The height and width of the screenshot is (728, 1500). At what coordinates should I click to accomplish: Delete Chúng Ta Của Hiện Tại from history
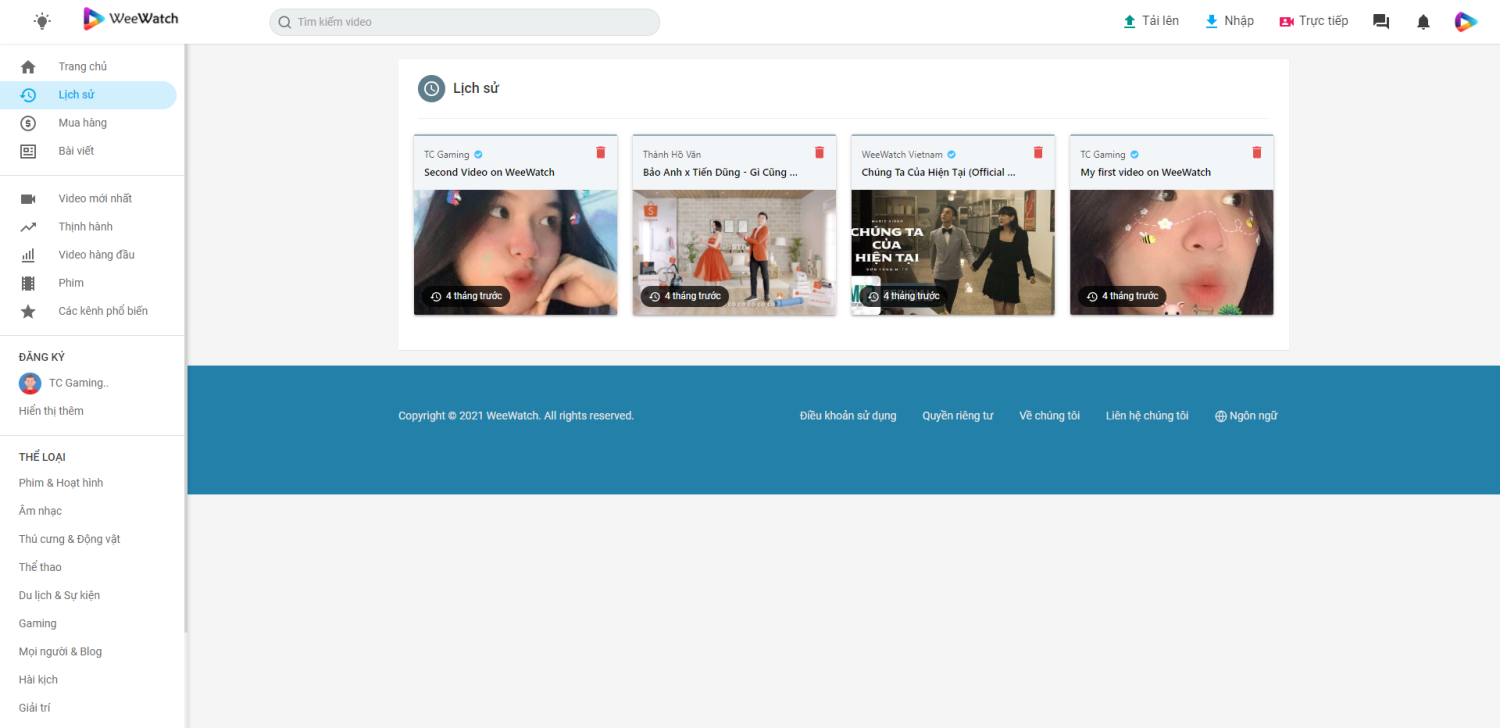(x=1038, y=152)
